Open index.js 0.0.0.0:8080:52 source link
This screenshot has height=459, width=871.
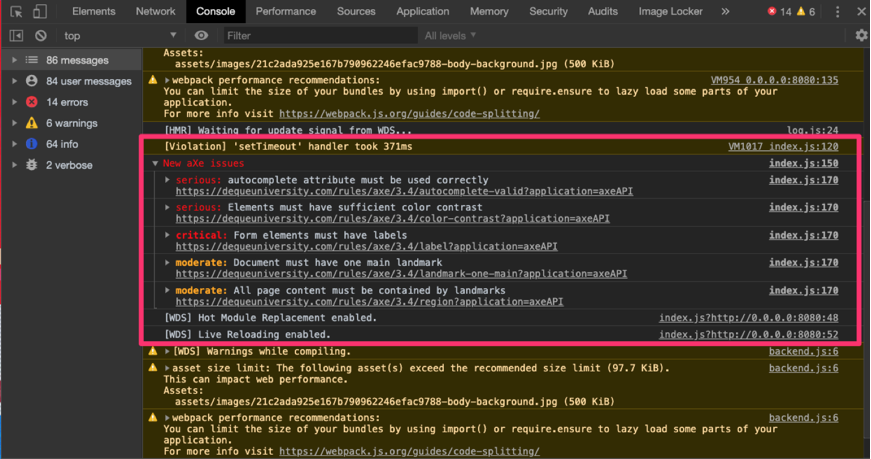click(749, 335)
